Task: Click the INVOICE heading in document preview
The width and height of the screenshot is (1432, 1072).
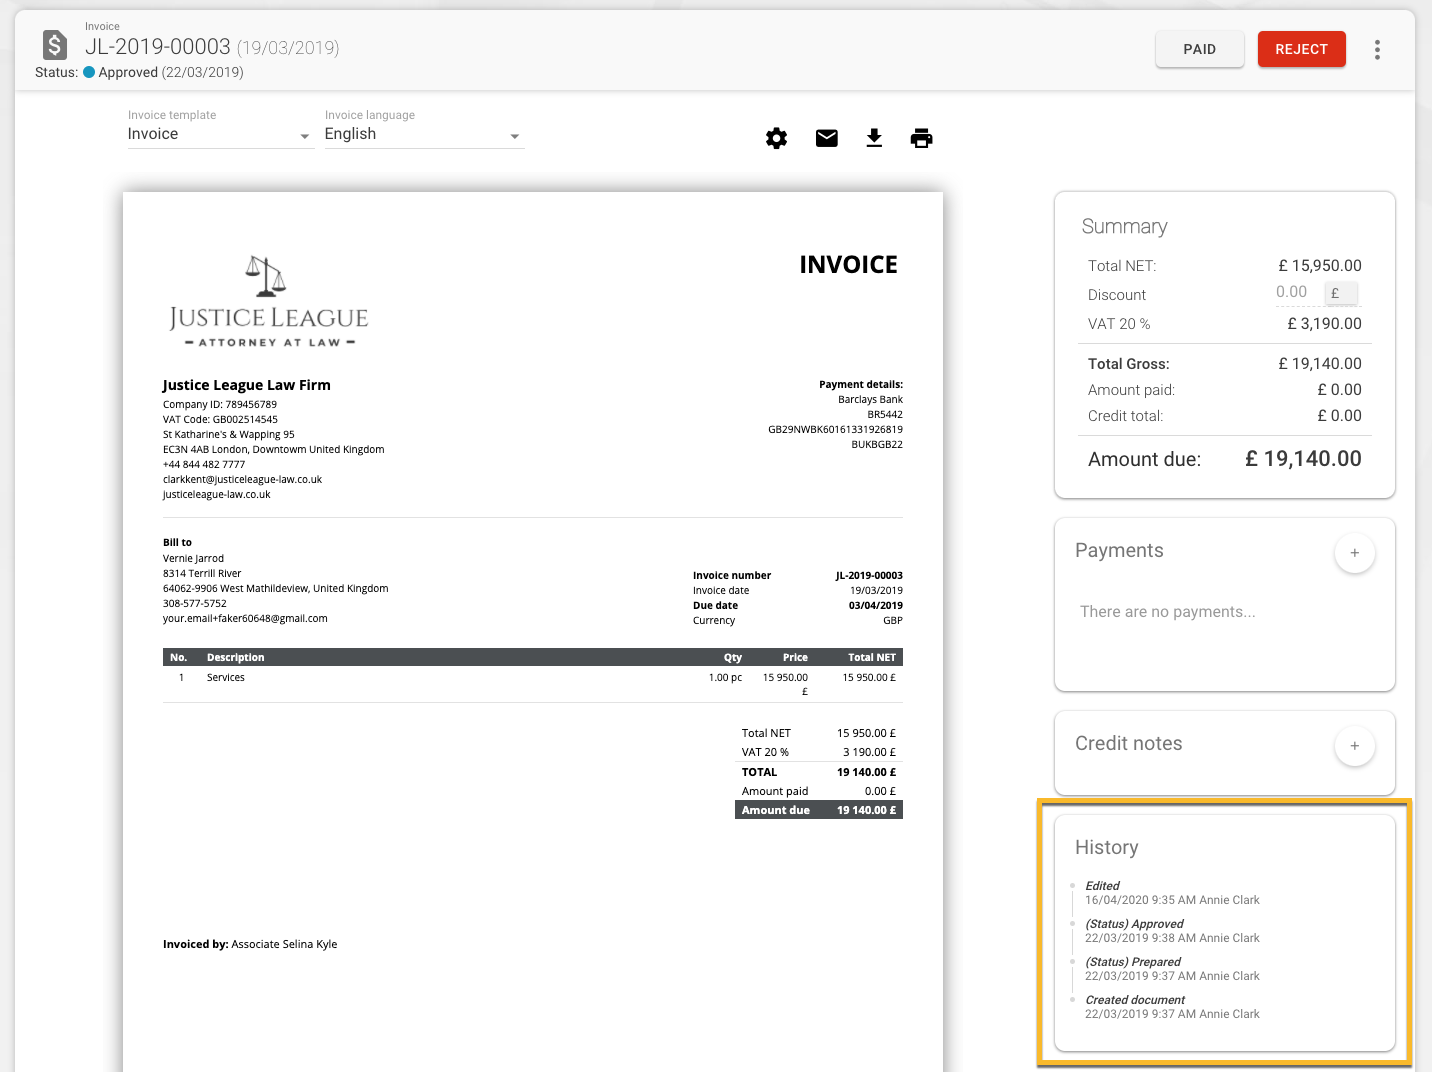Action: click(848, 264)
